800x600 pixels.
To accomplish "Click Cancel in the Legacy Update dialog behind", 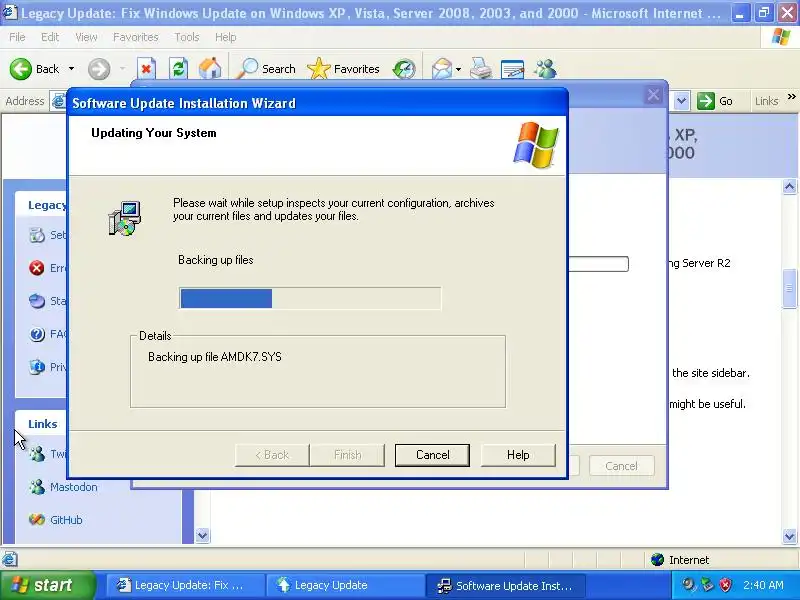I will 621,466.
